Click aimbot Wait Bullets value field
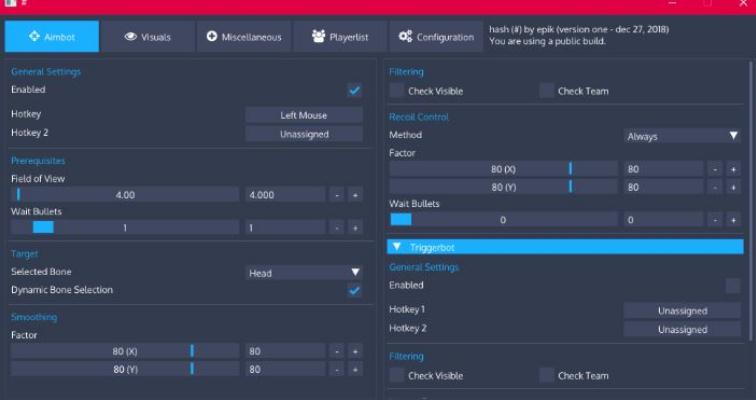Image resolution: width=756 pixels, height=400 pixels. coord(285,227)
